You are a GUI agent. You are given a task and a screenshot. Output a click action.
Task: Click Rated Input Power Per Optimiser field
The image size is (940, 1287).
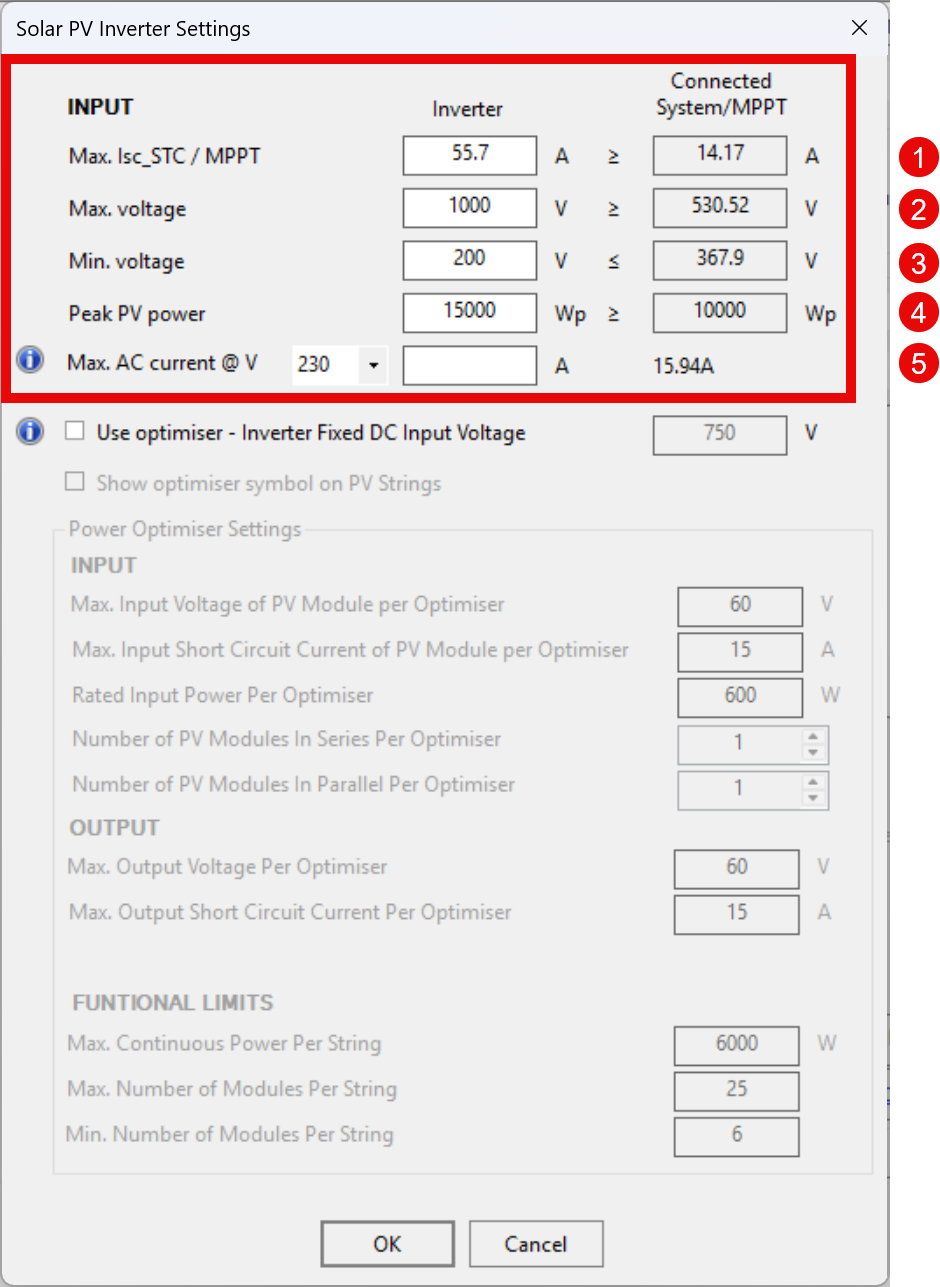tap(740, 697)
